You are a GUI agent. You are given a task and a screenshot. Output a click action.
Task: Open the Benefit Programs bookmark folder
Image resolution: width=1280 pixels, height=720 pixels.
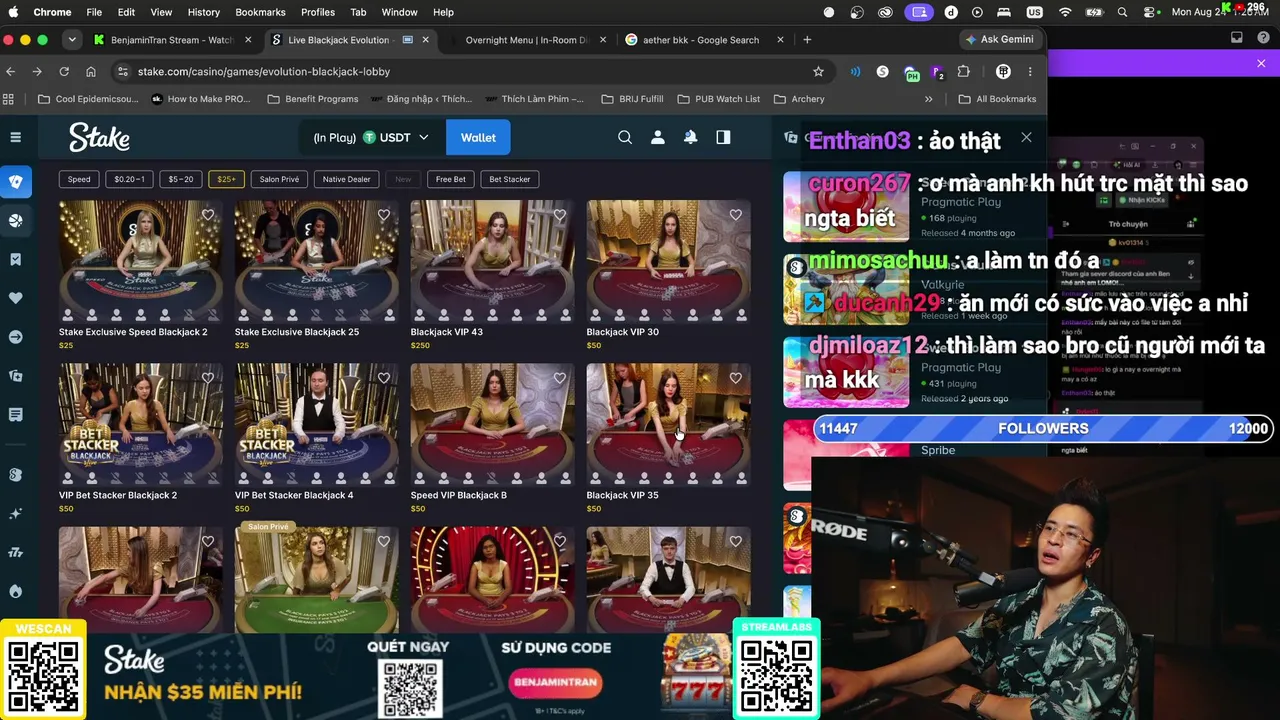[313, 99]
